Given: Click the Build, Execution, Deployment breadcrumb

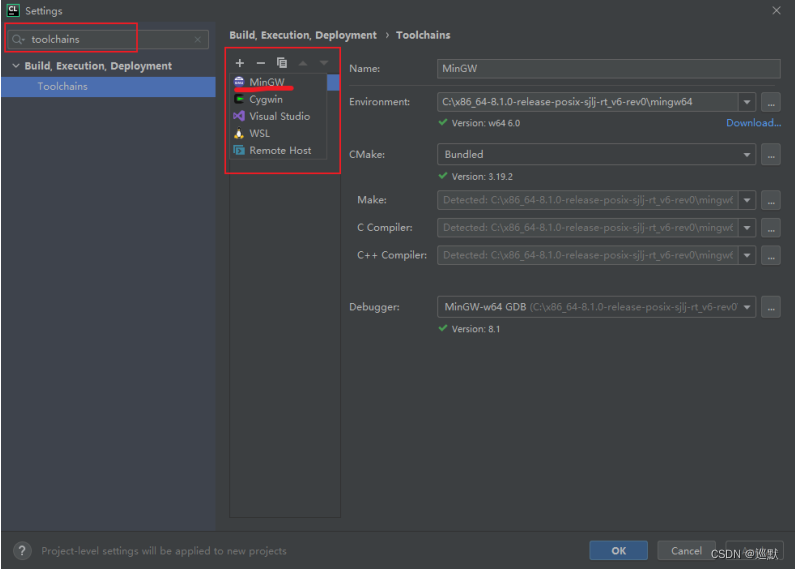Looking at the screenshot, I should coord(303,35).
